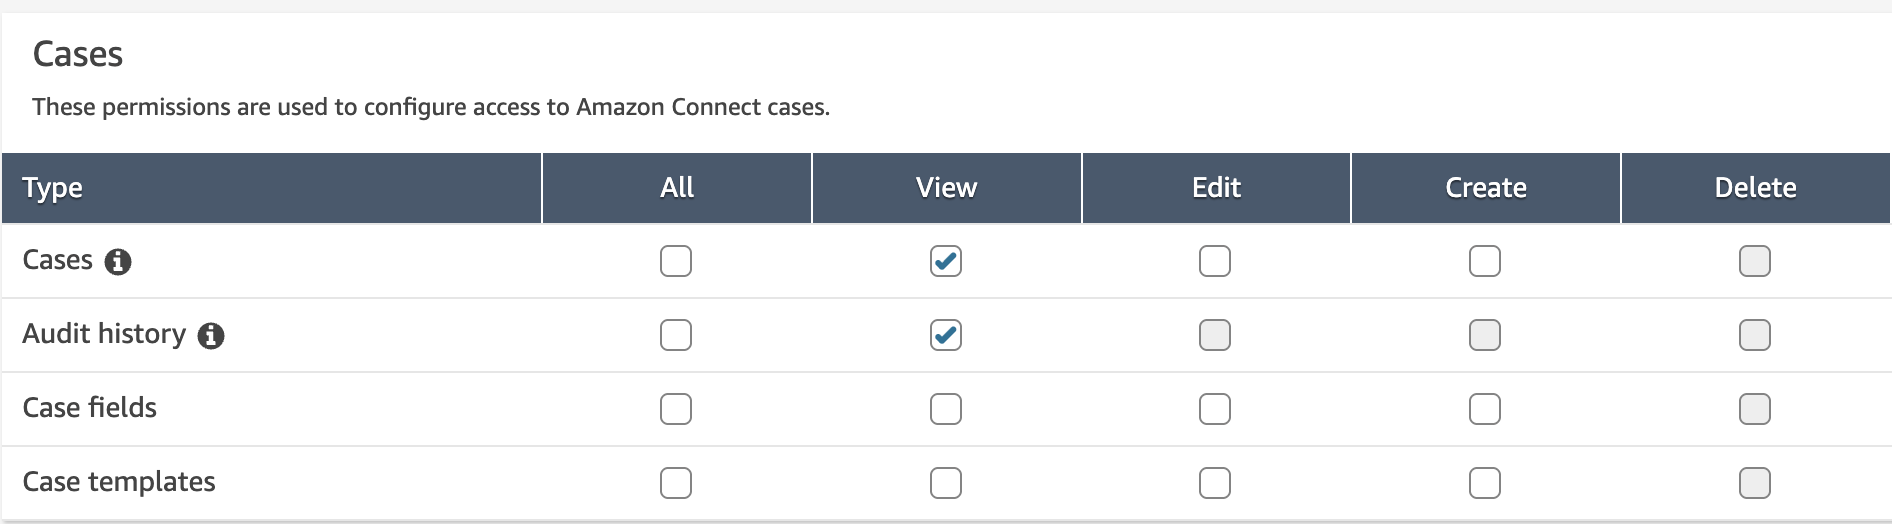This screenshot has height=524, width=1892.
Task: Click the info icon next to Cases
Action: coord(118,262)
